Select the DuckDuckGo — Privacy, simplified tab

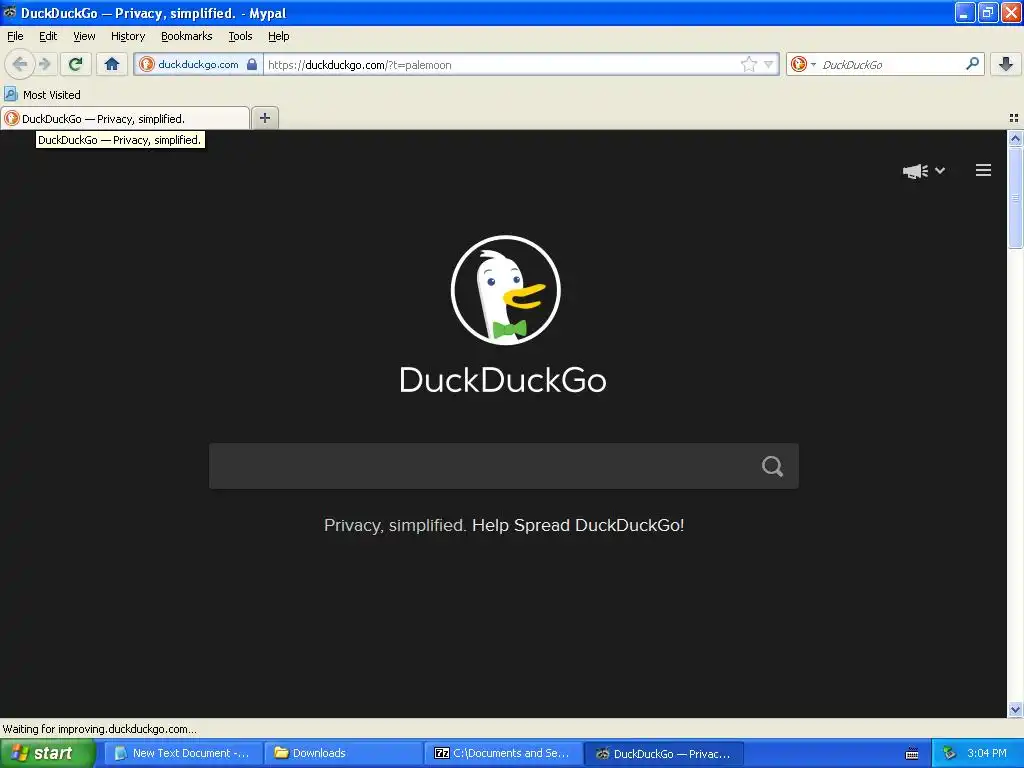click(124, 118)
